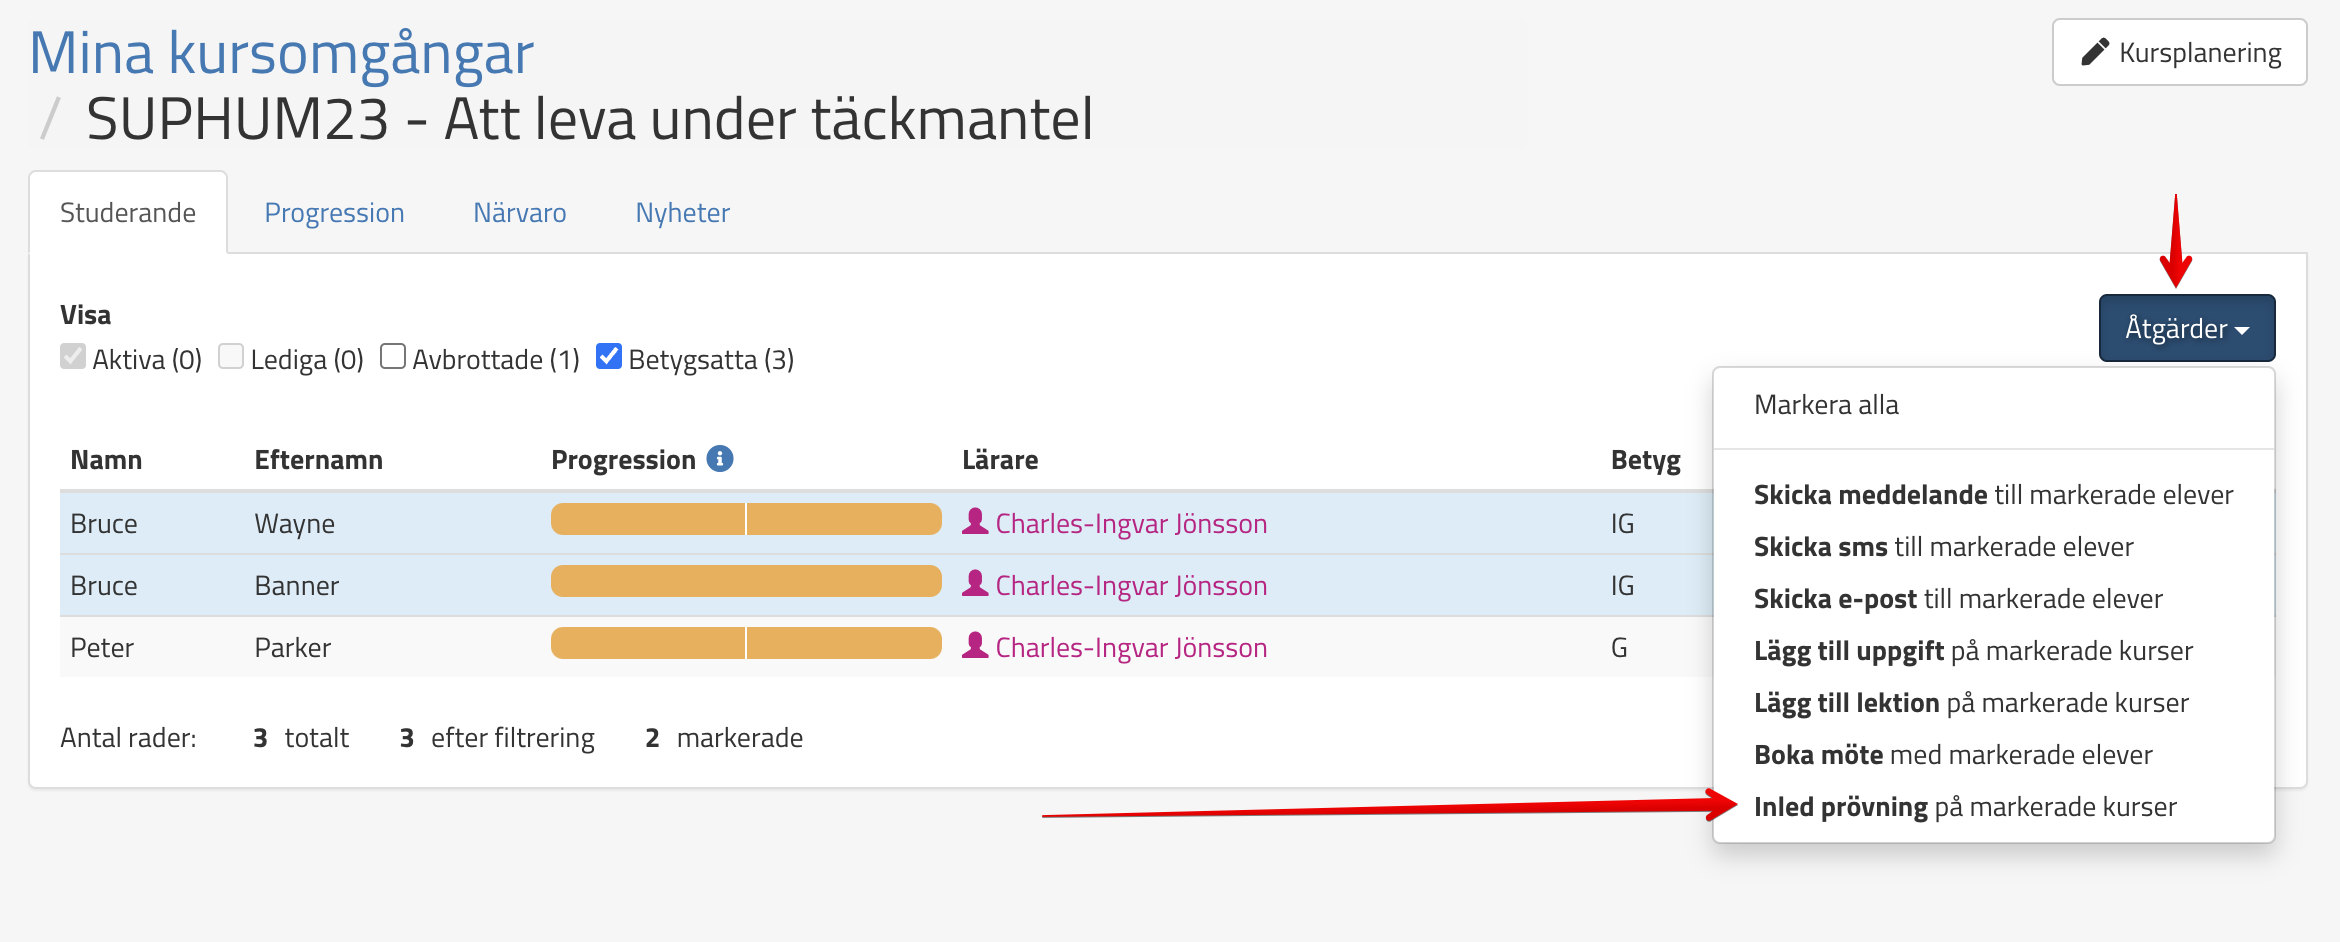The width and height of the screenshot is (2340, 942).
Task: Click the Progression info icon
Action: point(719,459)
